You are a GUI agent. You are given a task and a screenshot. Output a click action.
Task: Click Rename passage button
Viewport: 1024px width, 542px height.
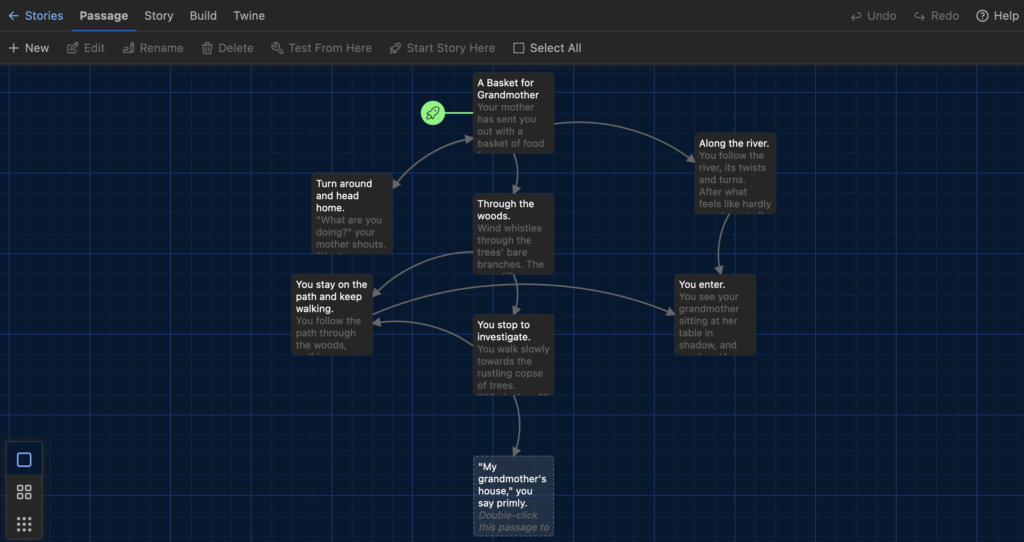click(153, 48)
